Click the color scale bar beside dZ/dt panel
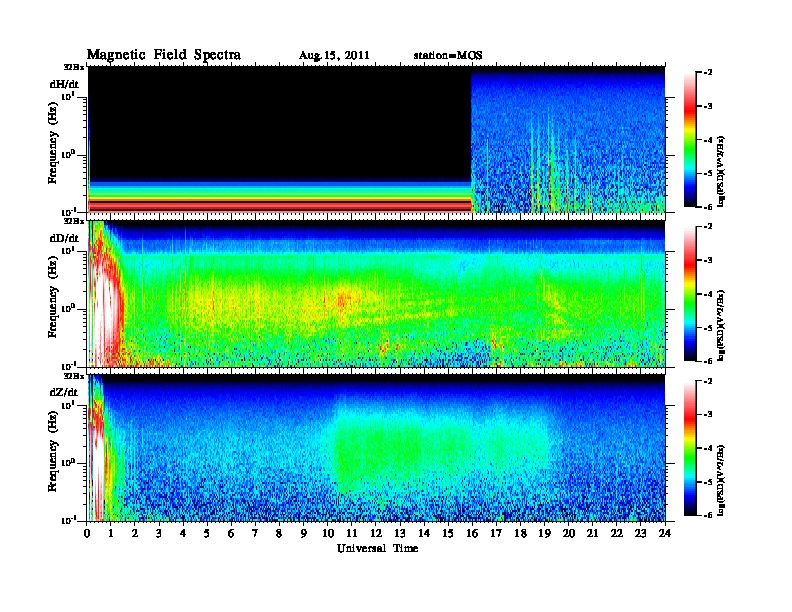The height and width of the screenshot is (612, 792). click(690, 448)
